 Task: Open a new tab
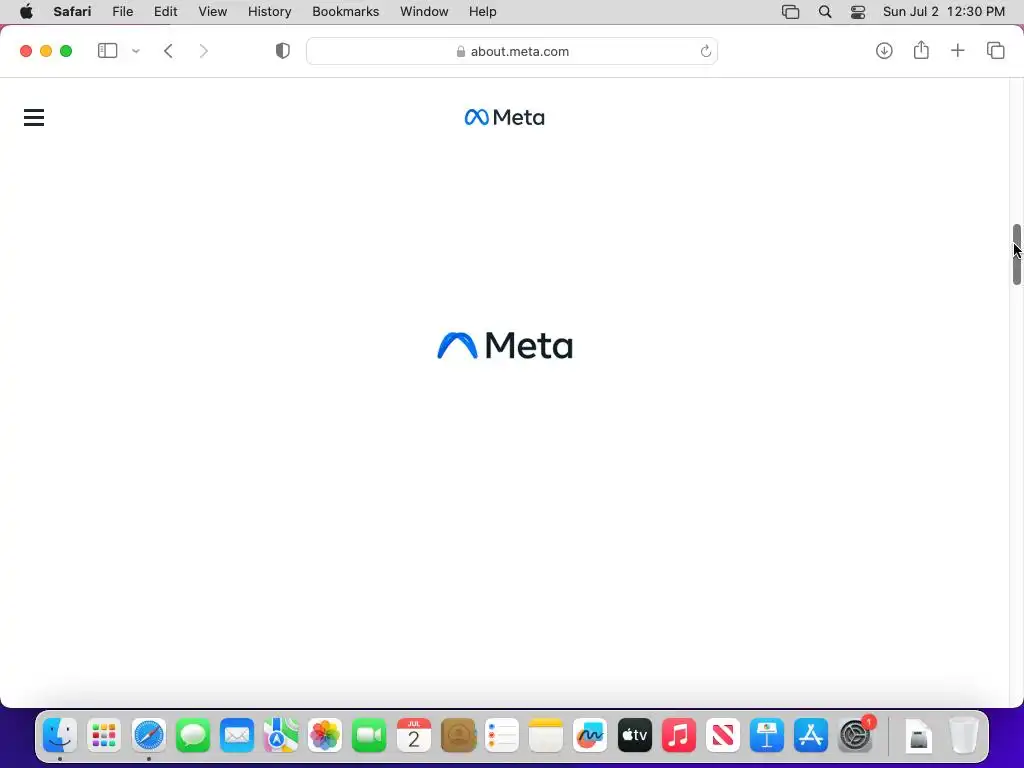957,50
